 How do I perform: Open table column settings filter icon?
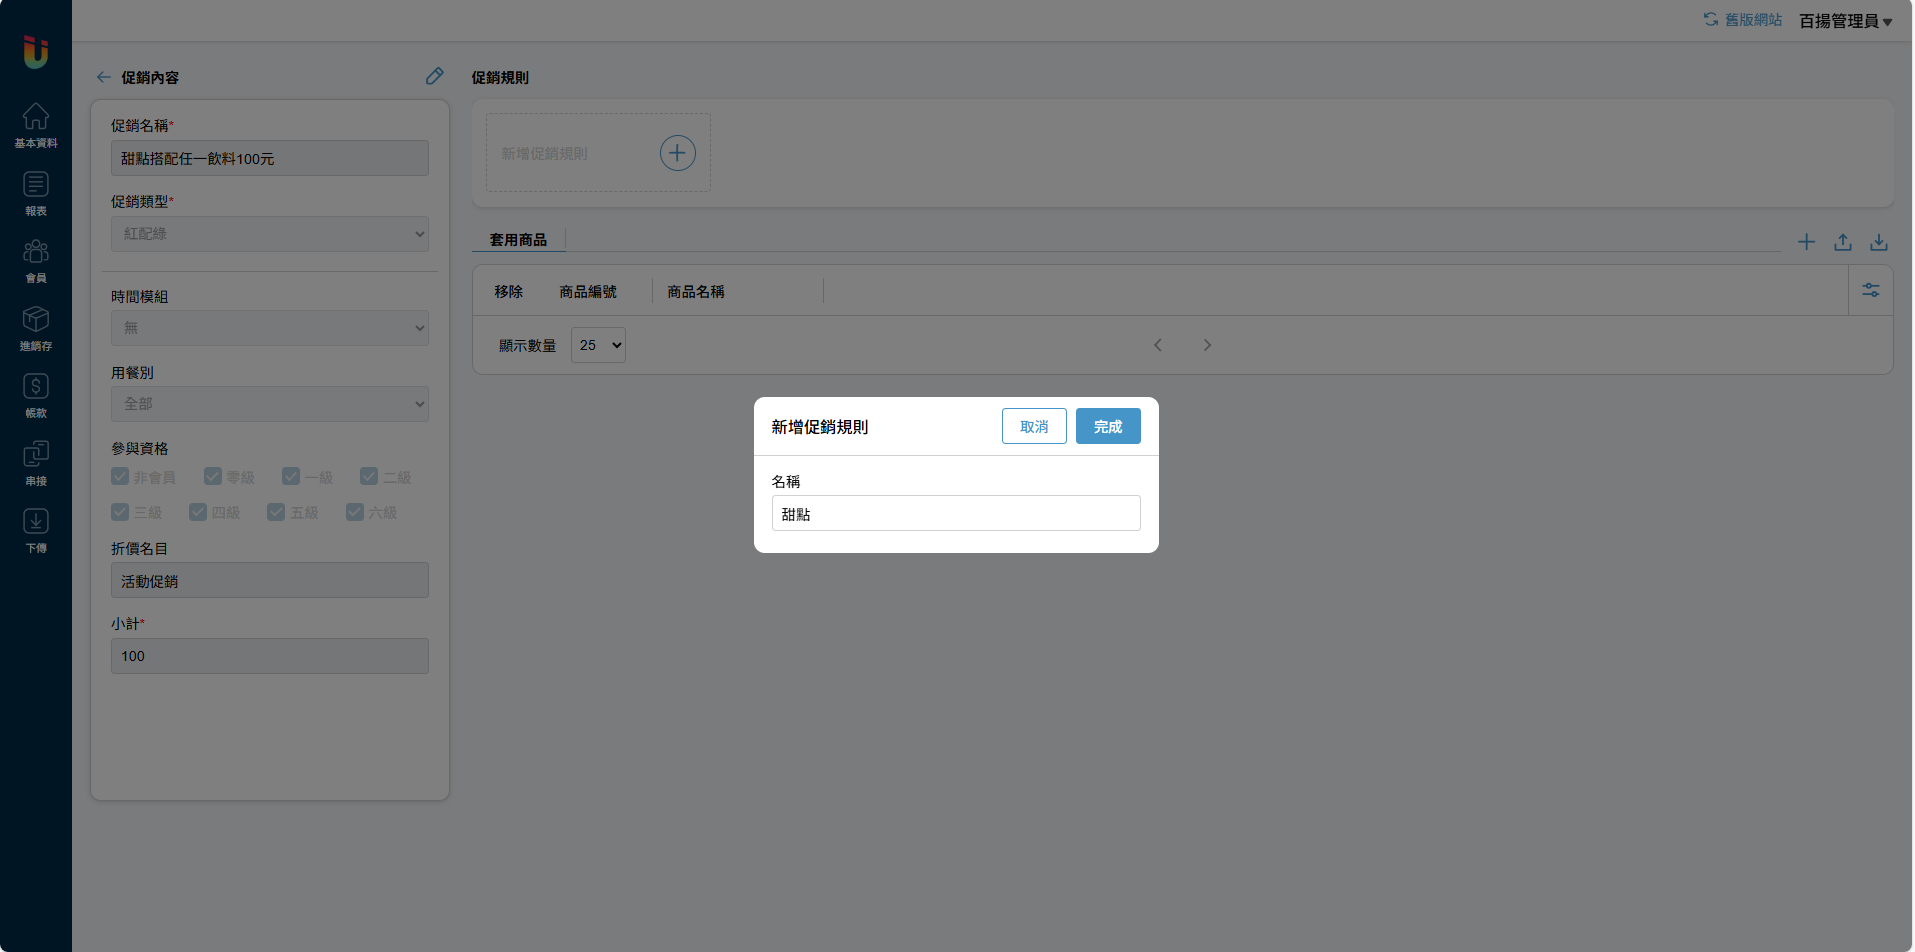click(1870, 290)
